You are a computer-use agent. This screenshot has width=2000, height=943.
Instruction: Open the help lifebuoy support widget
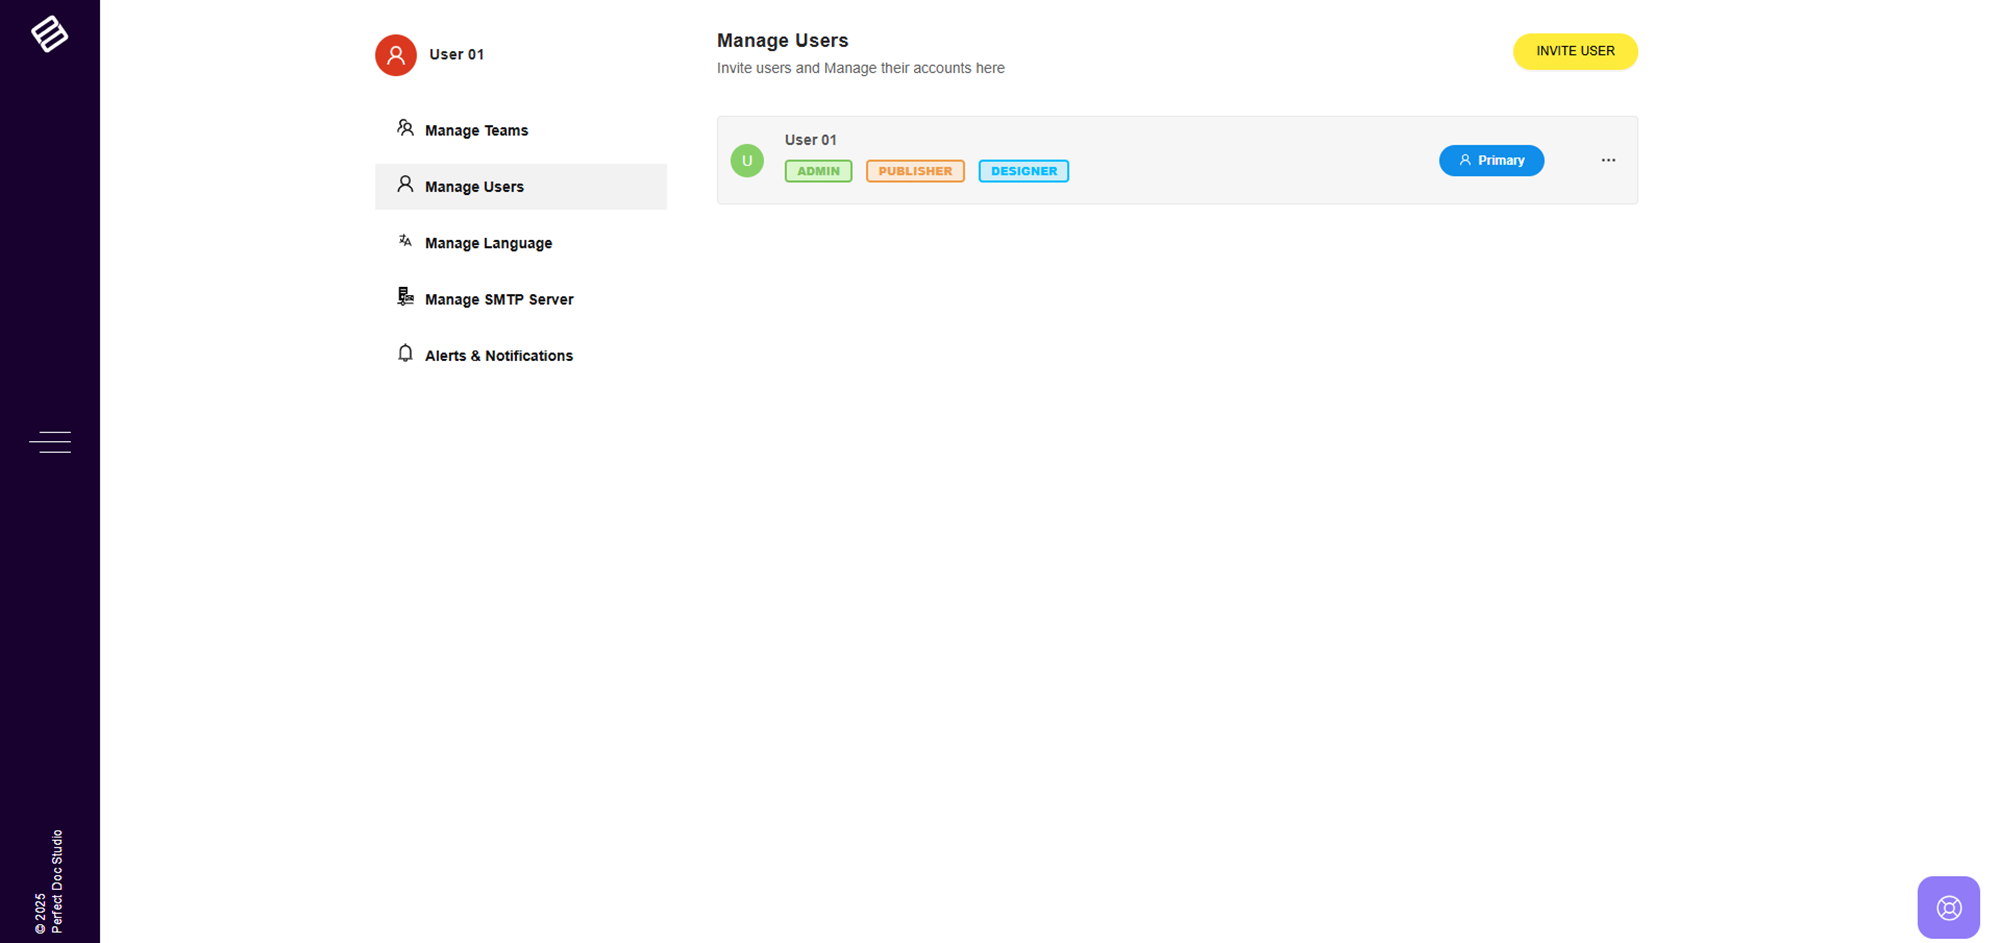pos(1948,908)
